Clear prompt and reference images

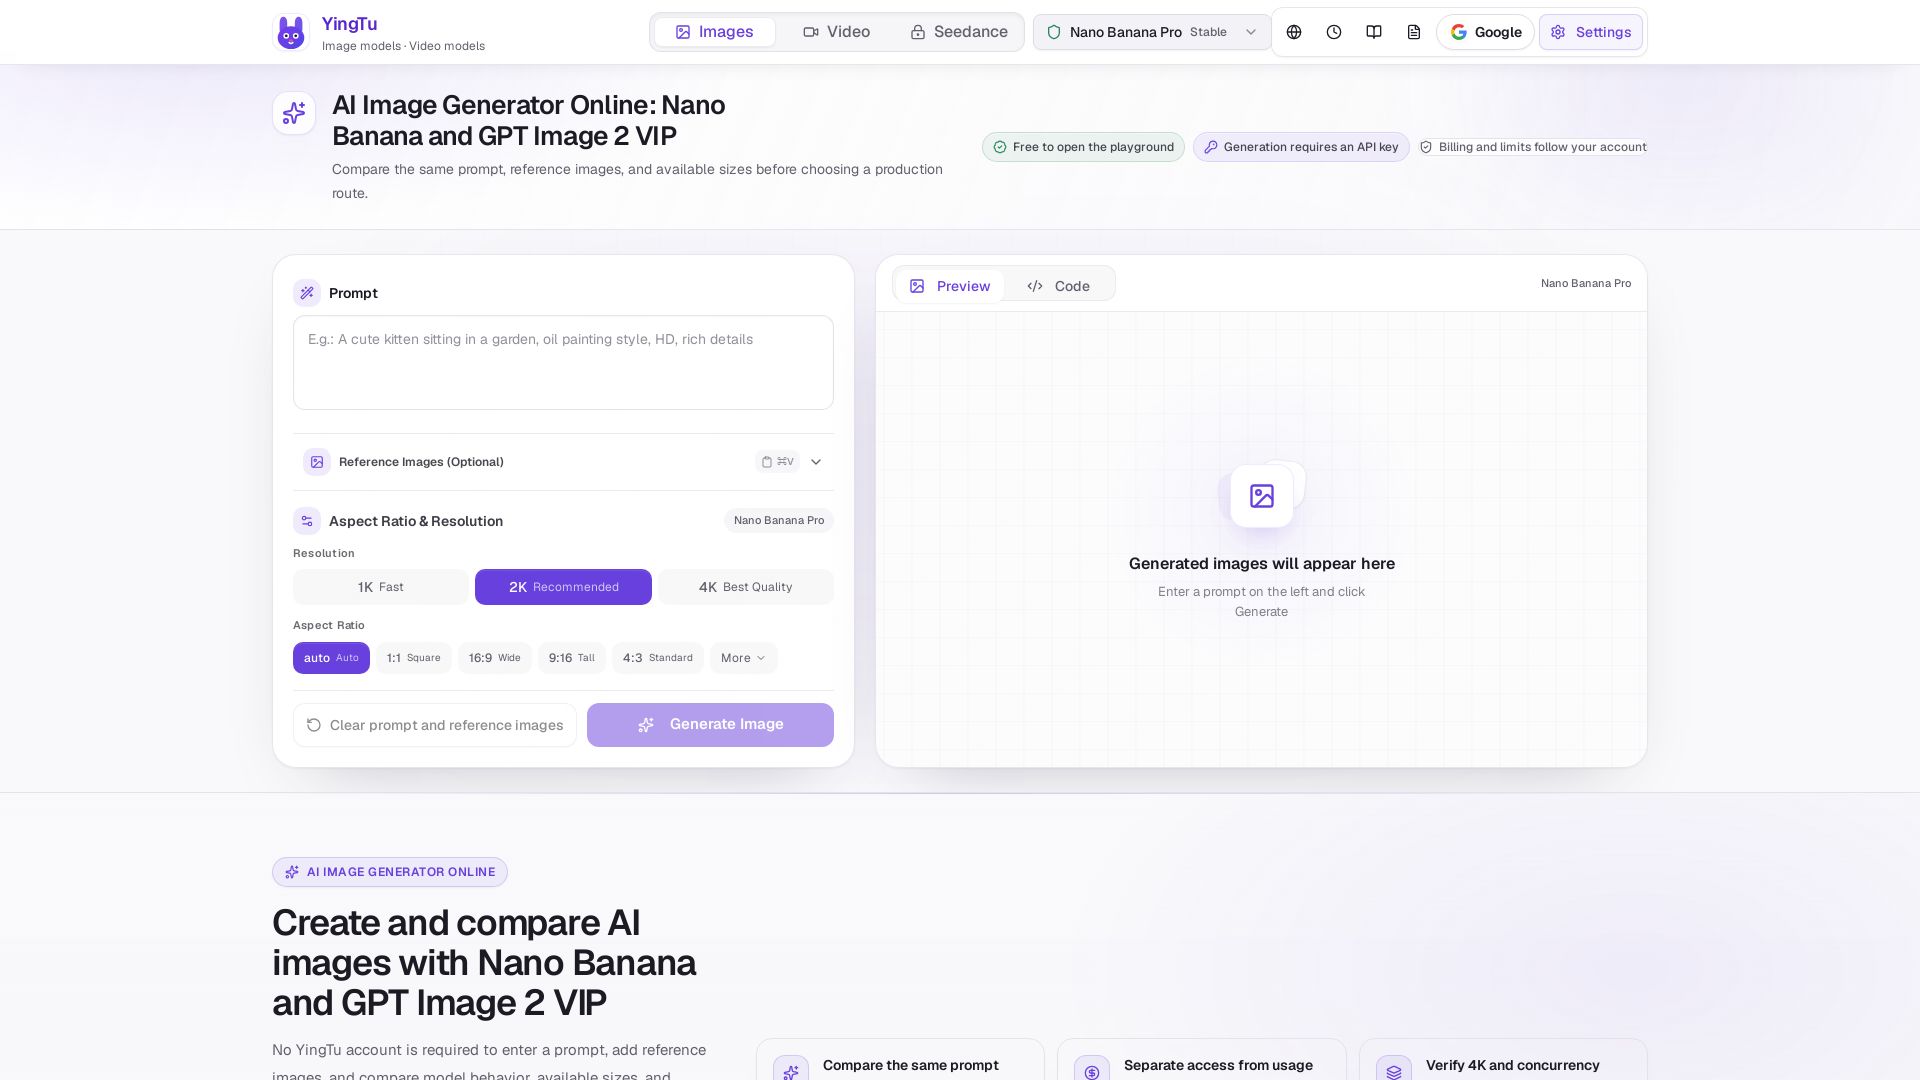(x=435, y=725)
